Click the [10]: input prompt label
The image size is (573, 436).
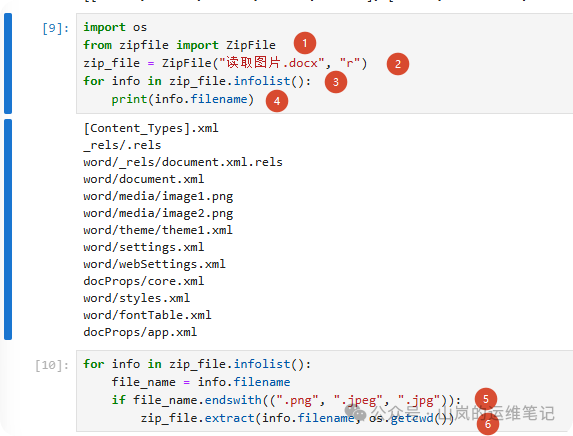tap(52, 365)
